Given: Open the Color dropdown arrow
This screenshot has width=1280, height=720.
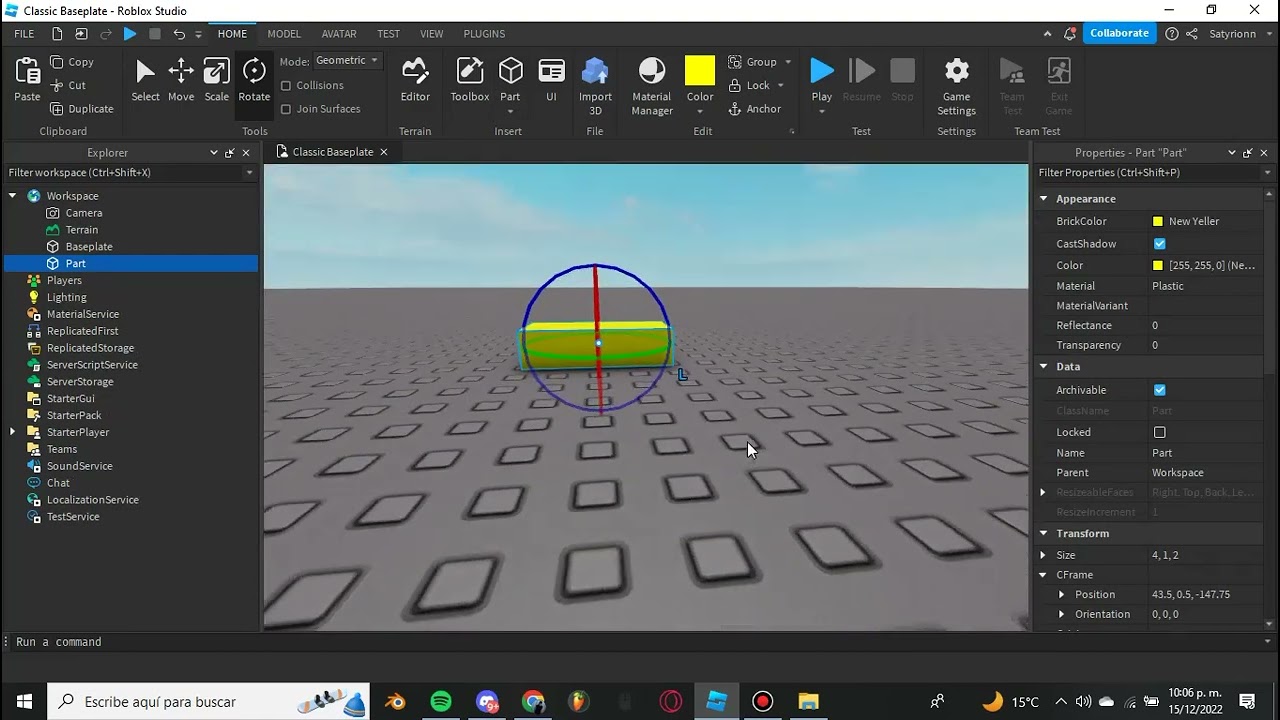Looking at the screenshot, I should [x=700, y=111].
